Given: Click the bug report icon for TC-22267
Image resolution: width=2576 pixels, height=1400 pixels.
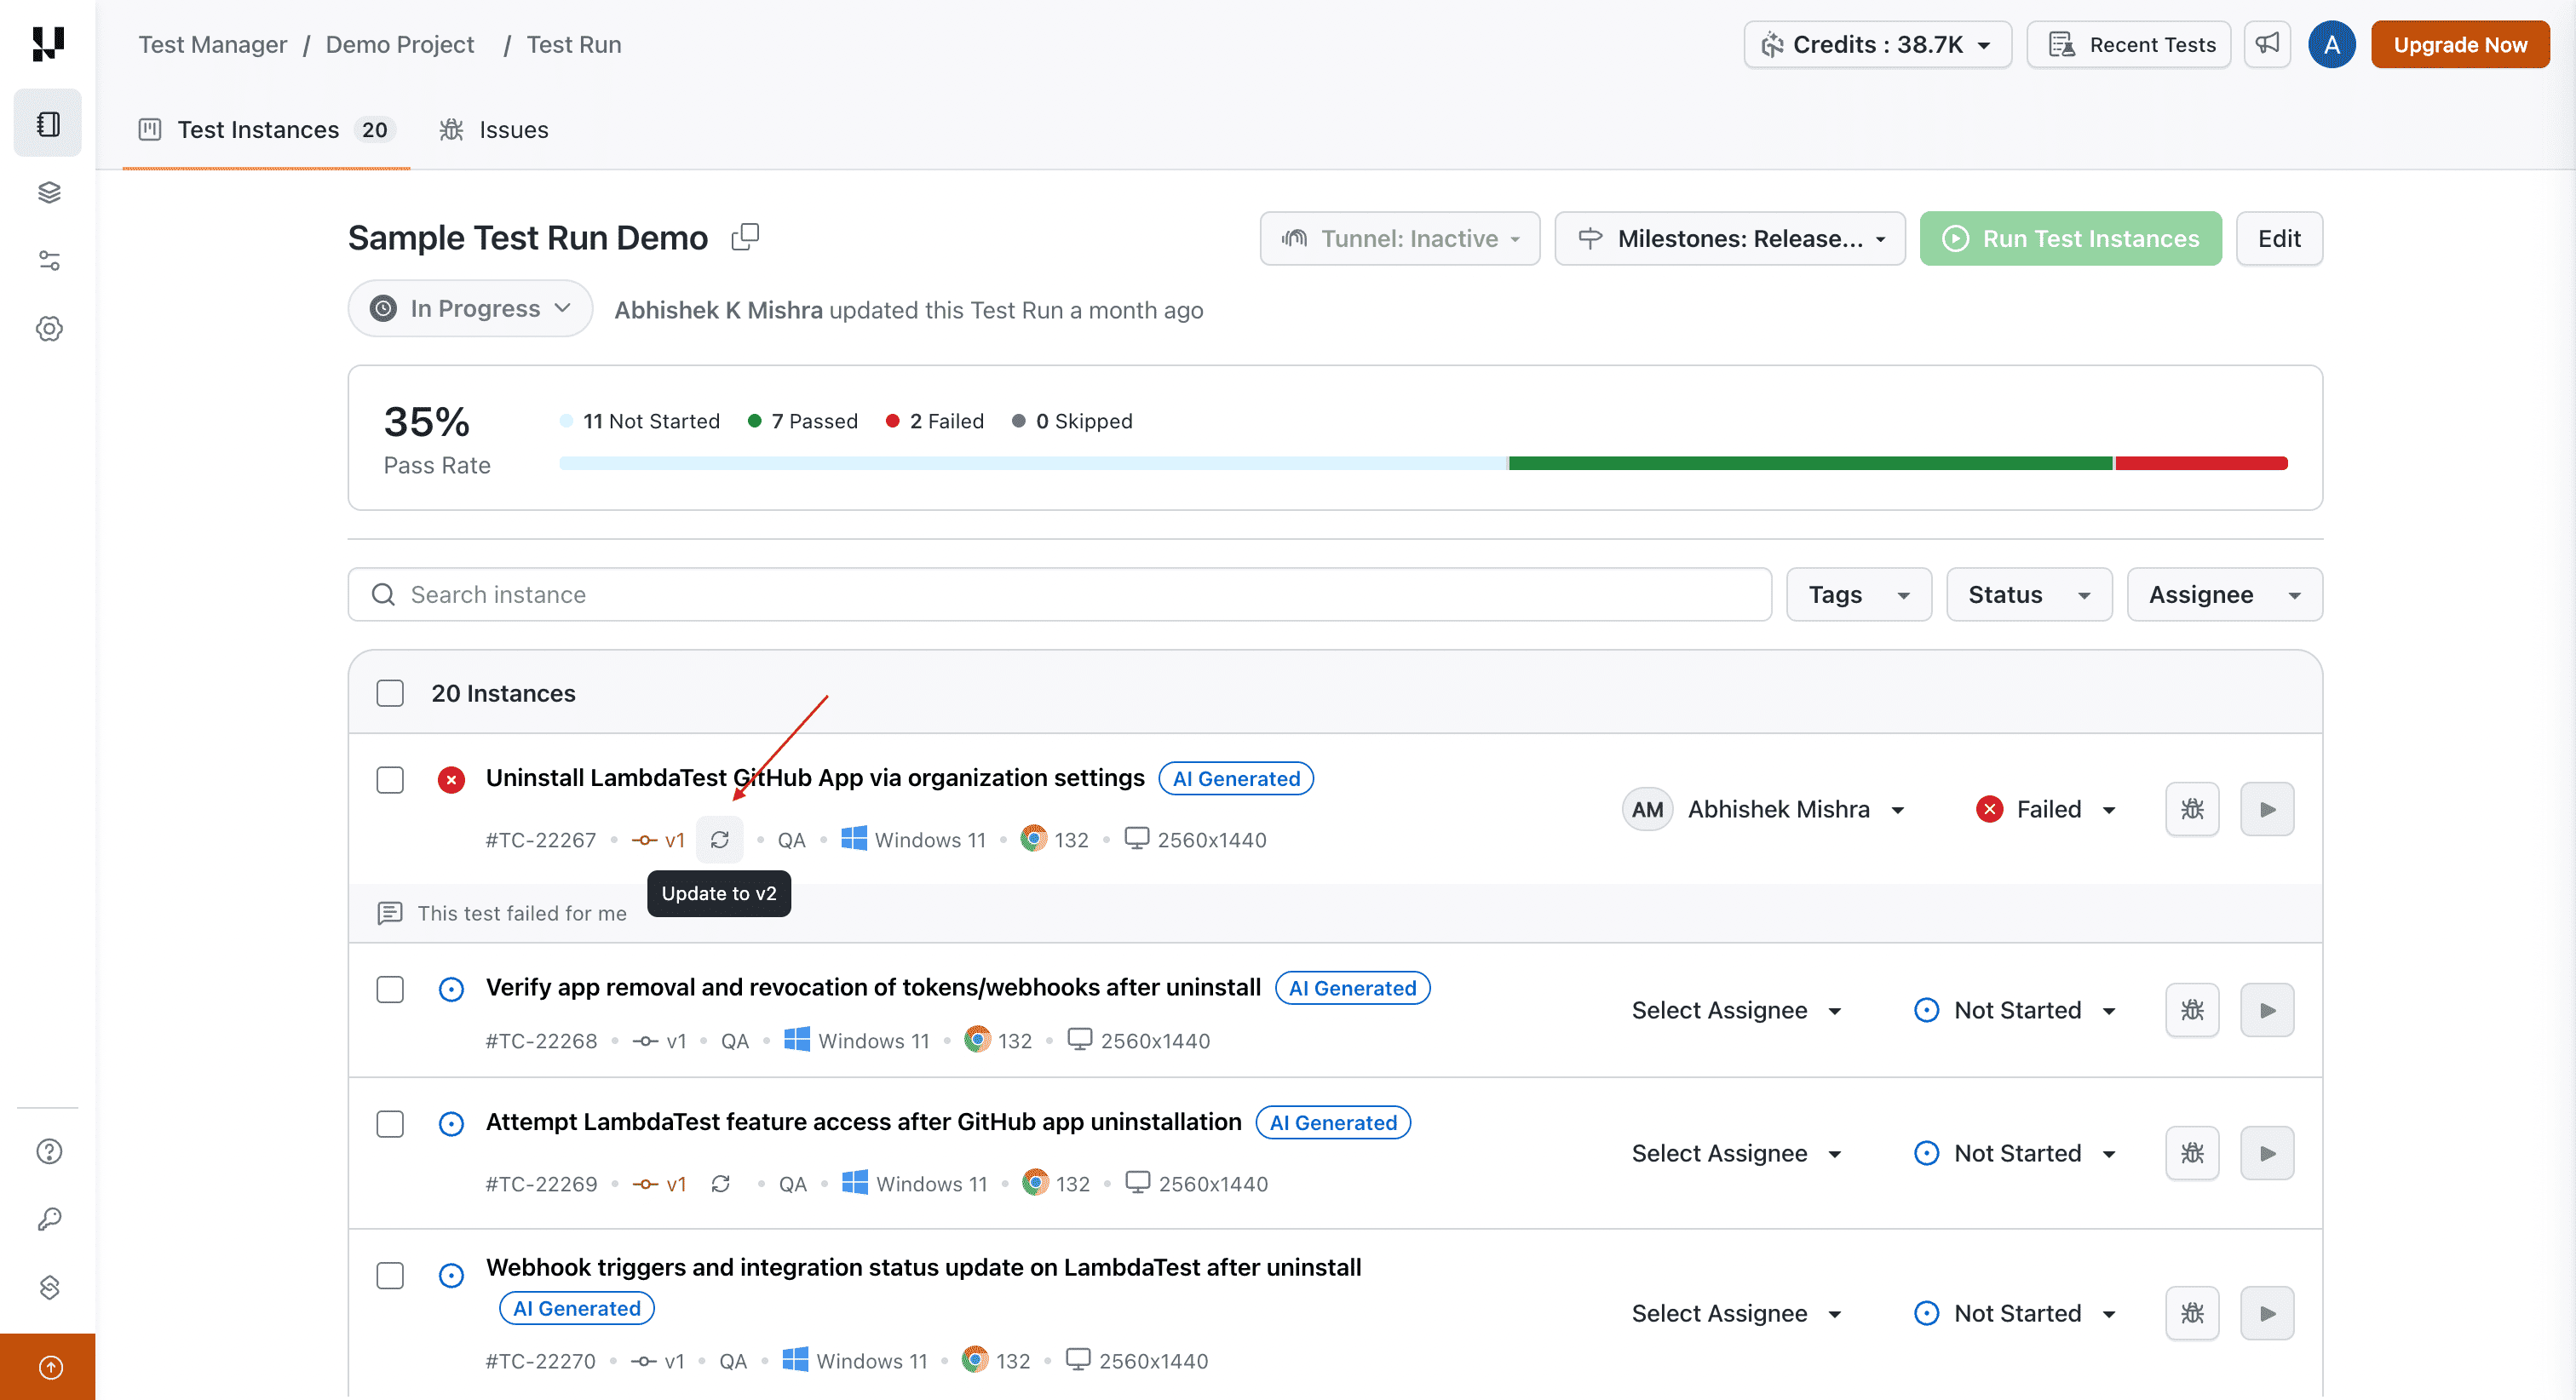Looking at the screenshot, I should pyautogui.click(x=2192, y=808).
